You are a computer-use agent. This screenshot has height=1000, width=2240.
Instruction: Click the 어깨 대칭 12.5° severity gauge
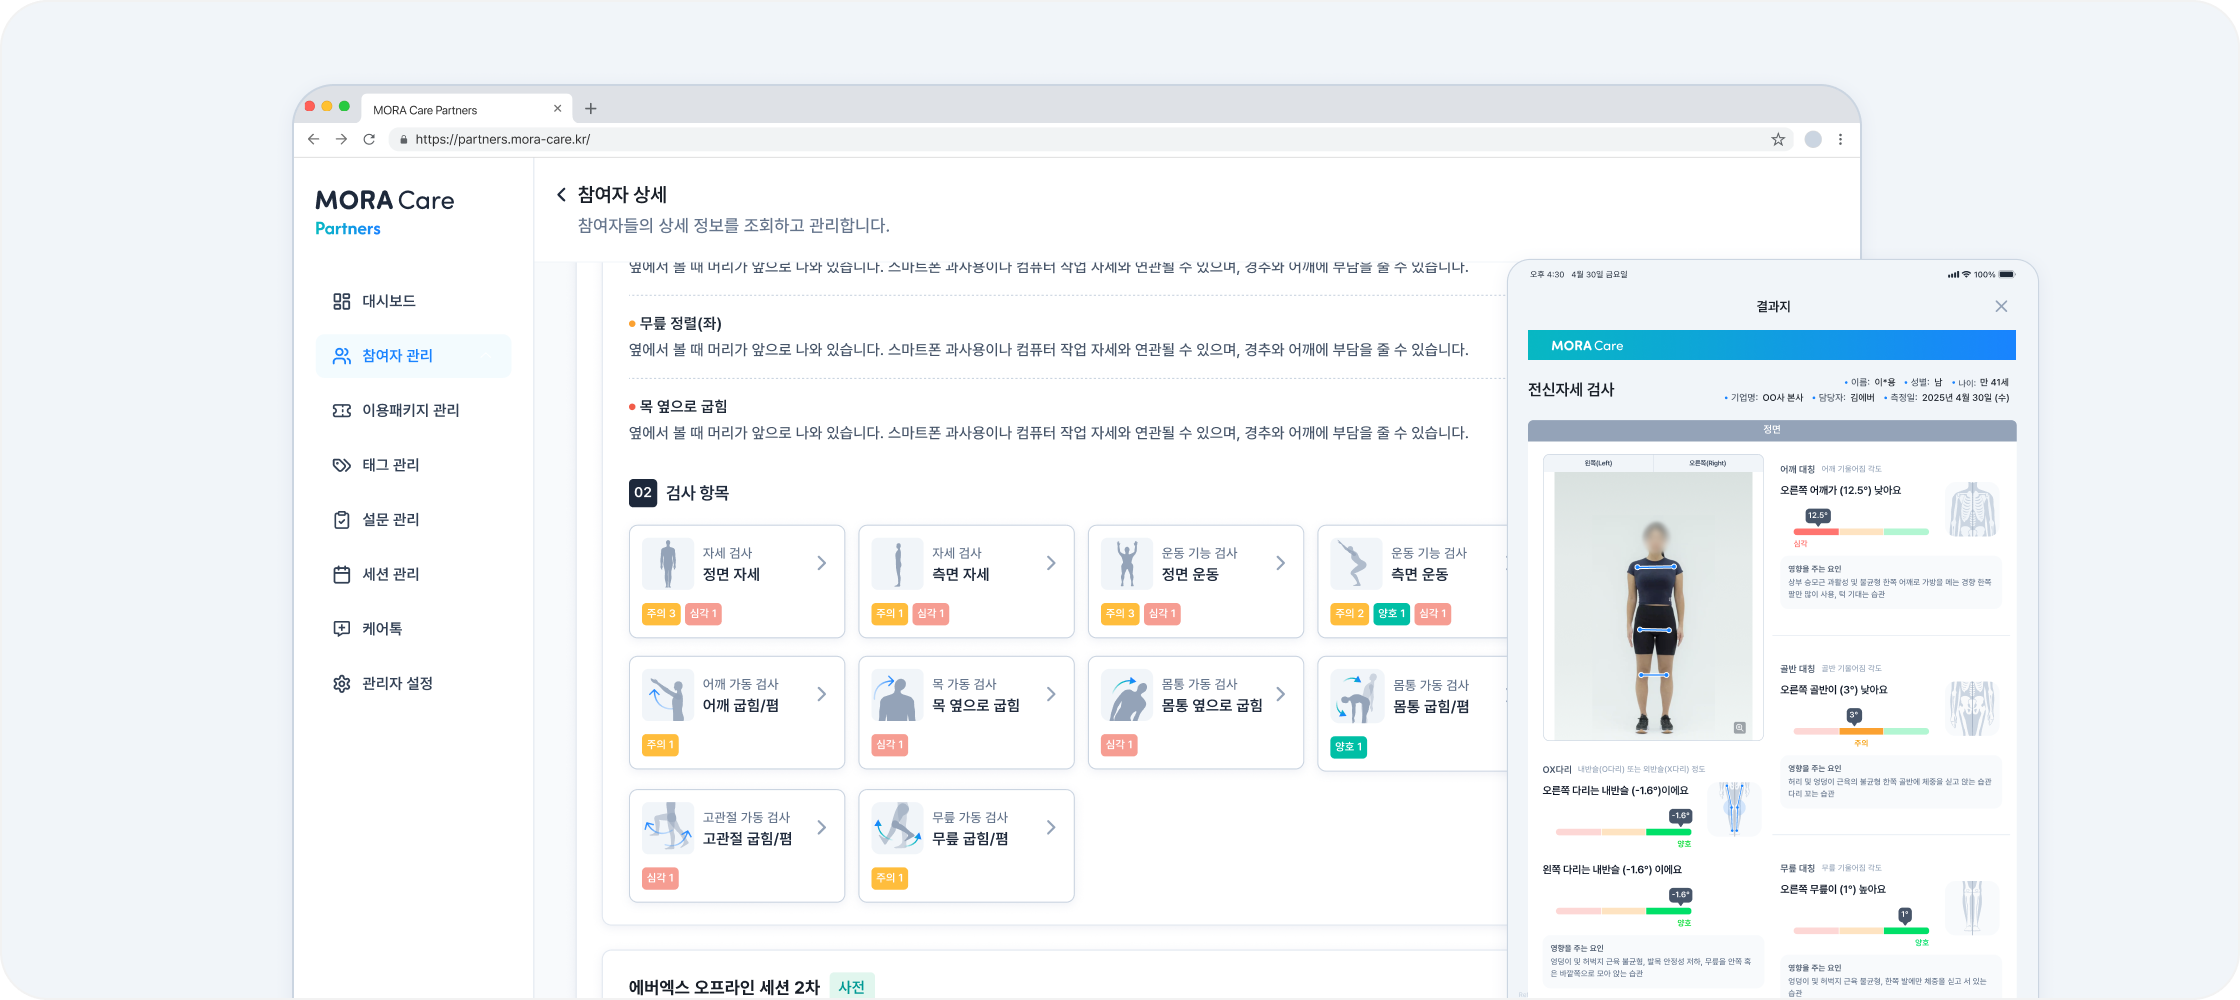point(1861,532)
